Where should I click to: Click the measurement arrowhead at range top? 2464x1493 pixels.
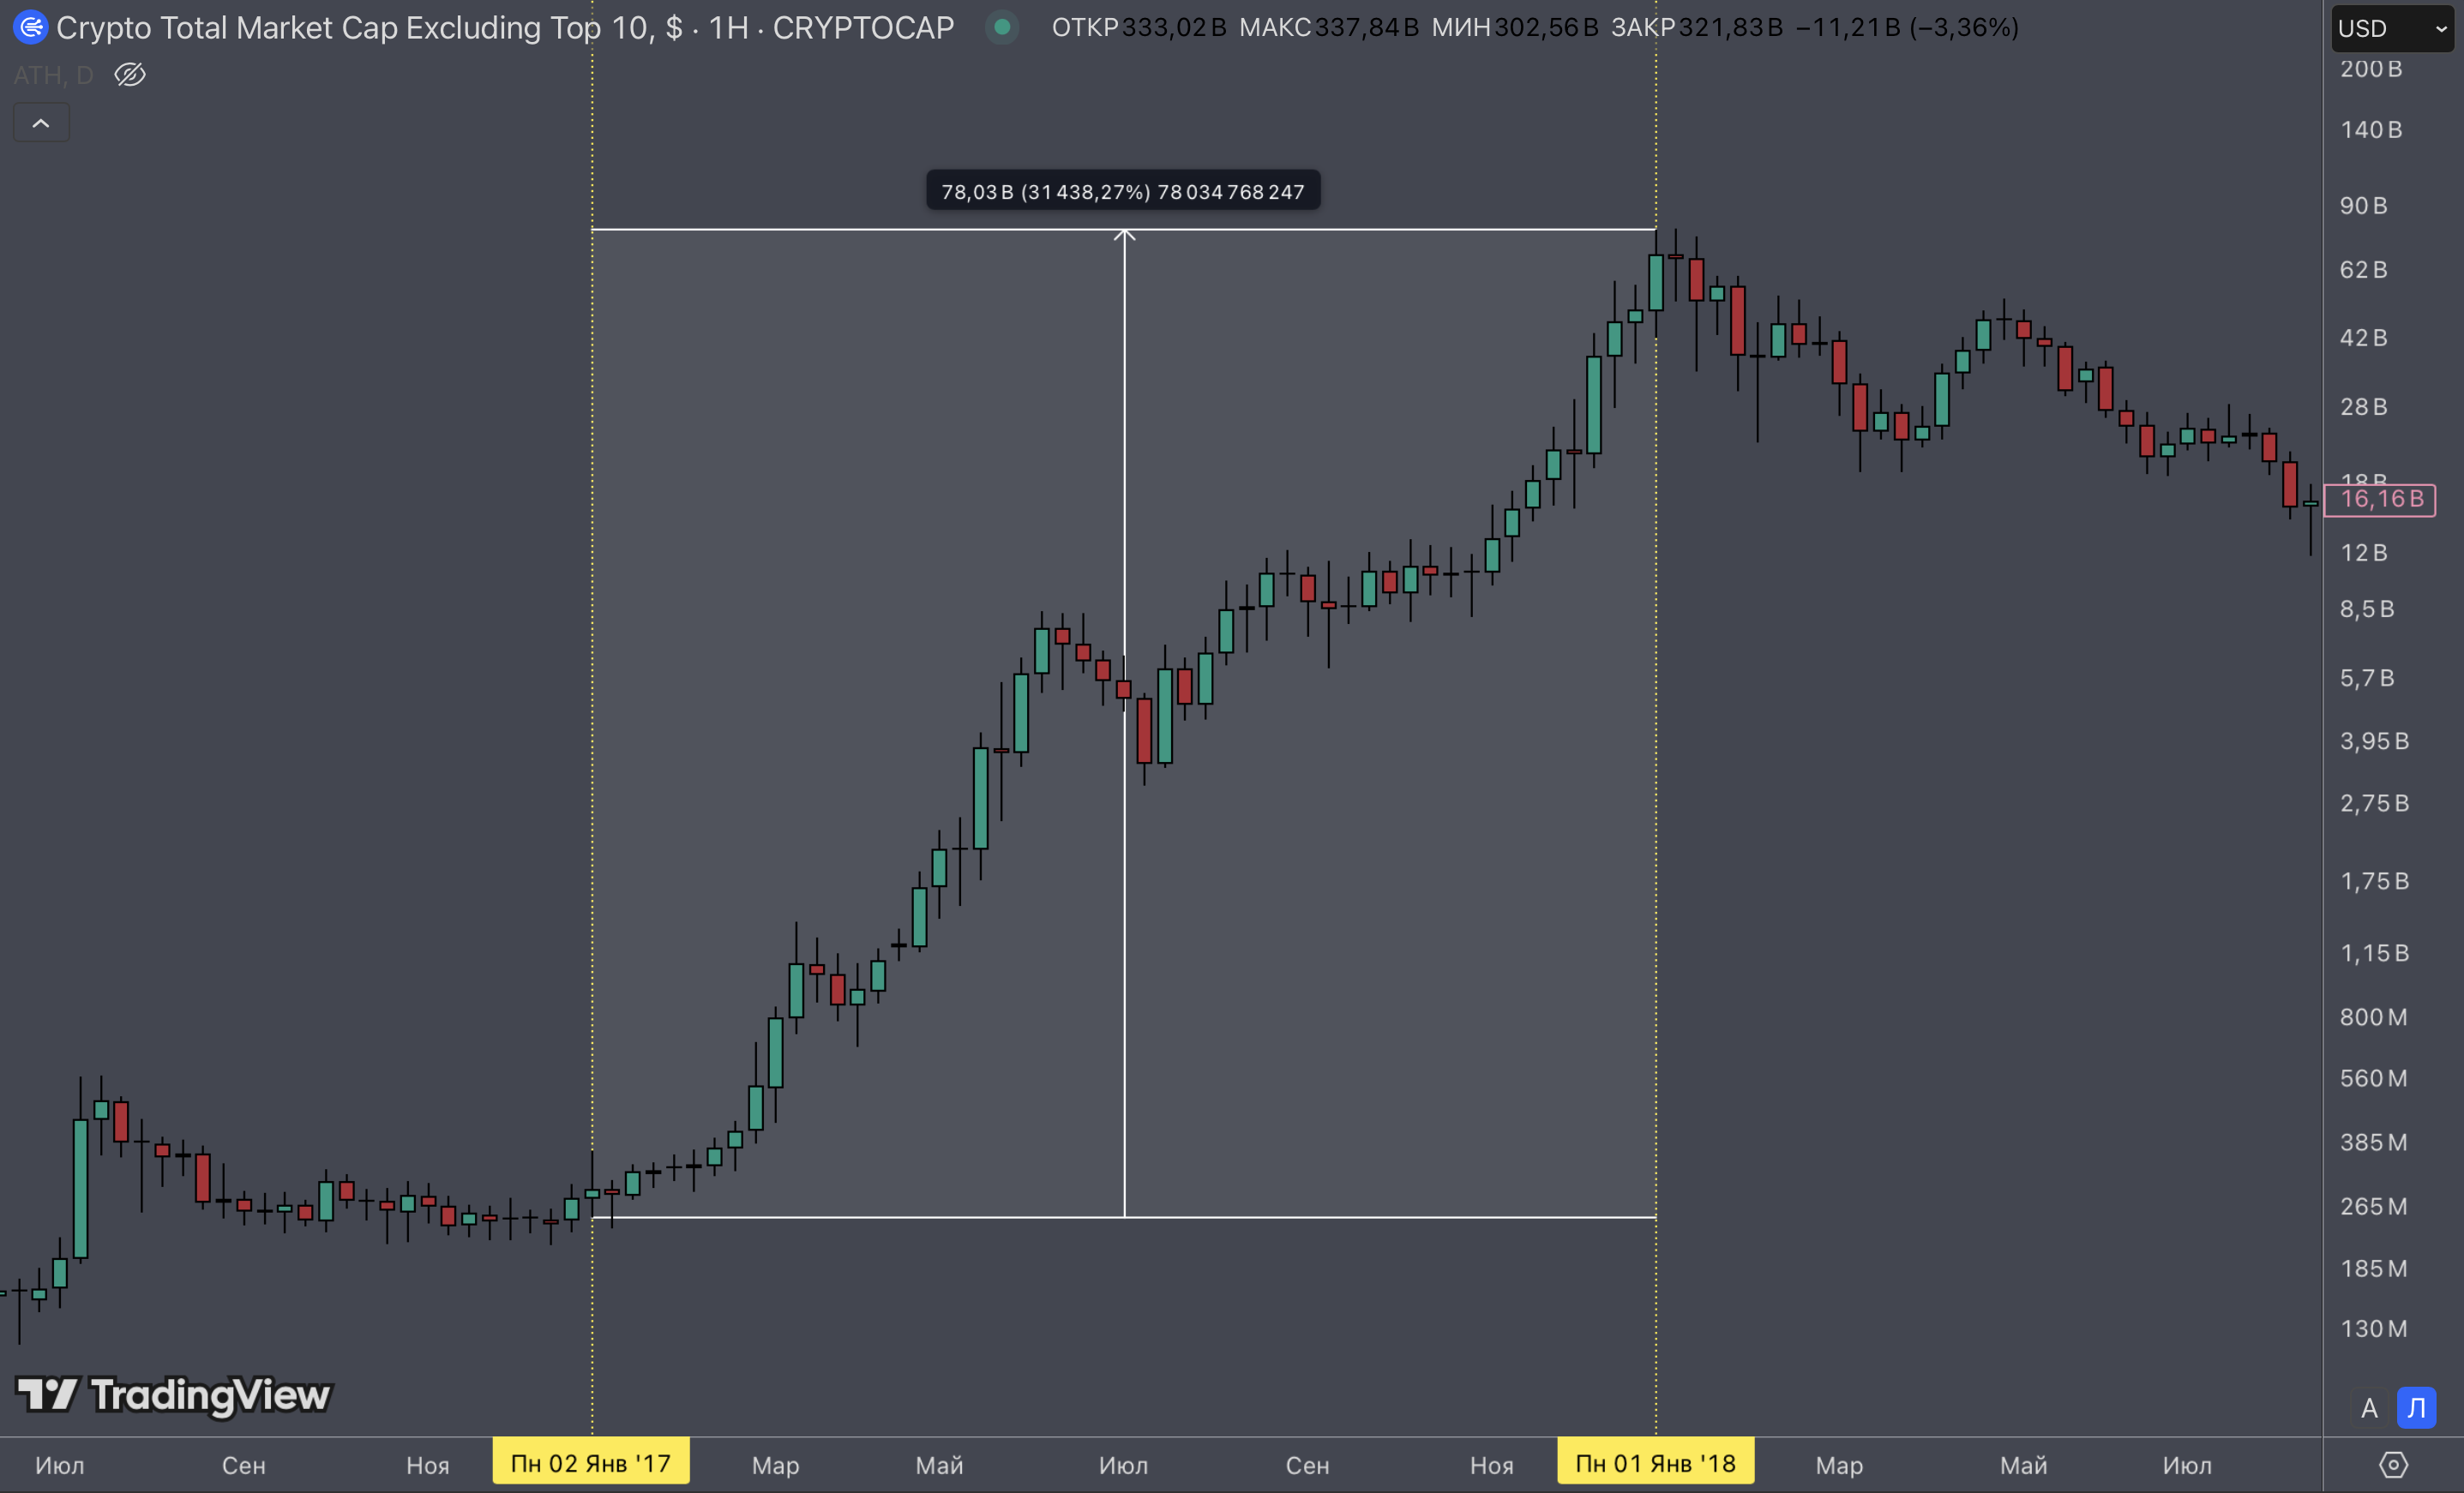point(1124,234)
